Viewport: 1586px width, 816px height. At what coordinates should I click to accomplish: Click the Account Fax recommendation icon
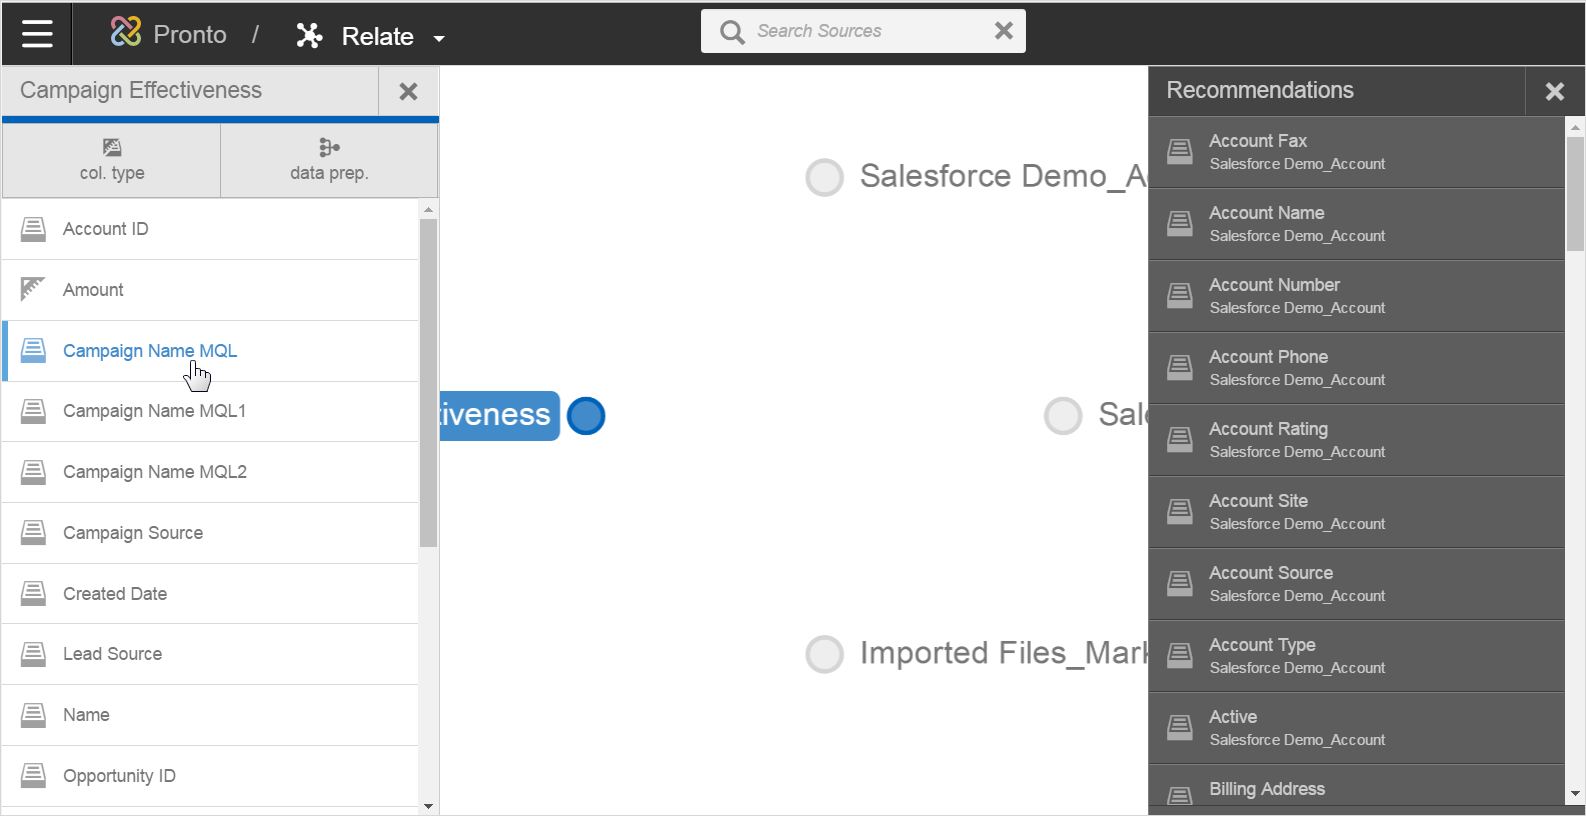(1180, 152)
